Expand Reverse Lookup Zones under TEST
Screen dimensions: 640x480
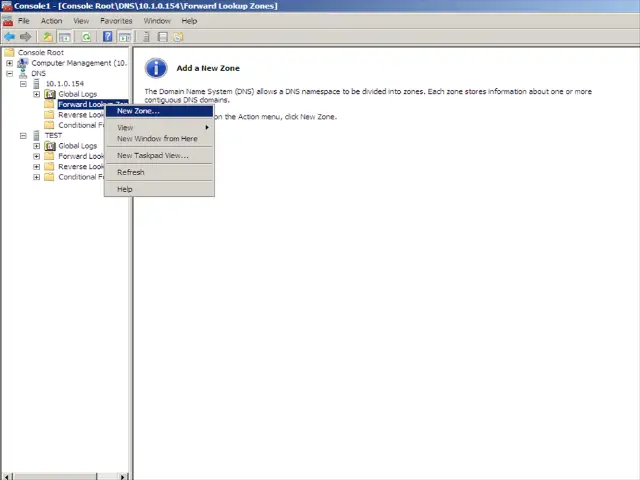pyautogui.click(x=37, y=167)
